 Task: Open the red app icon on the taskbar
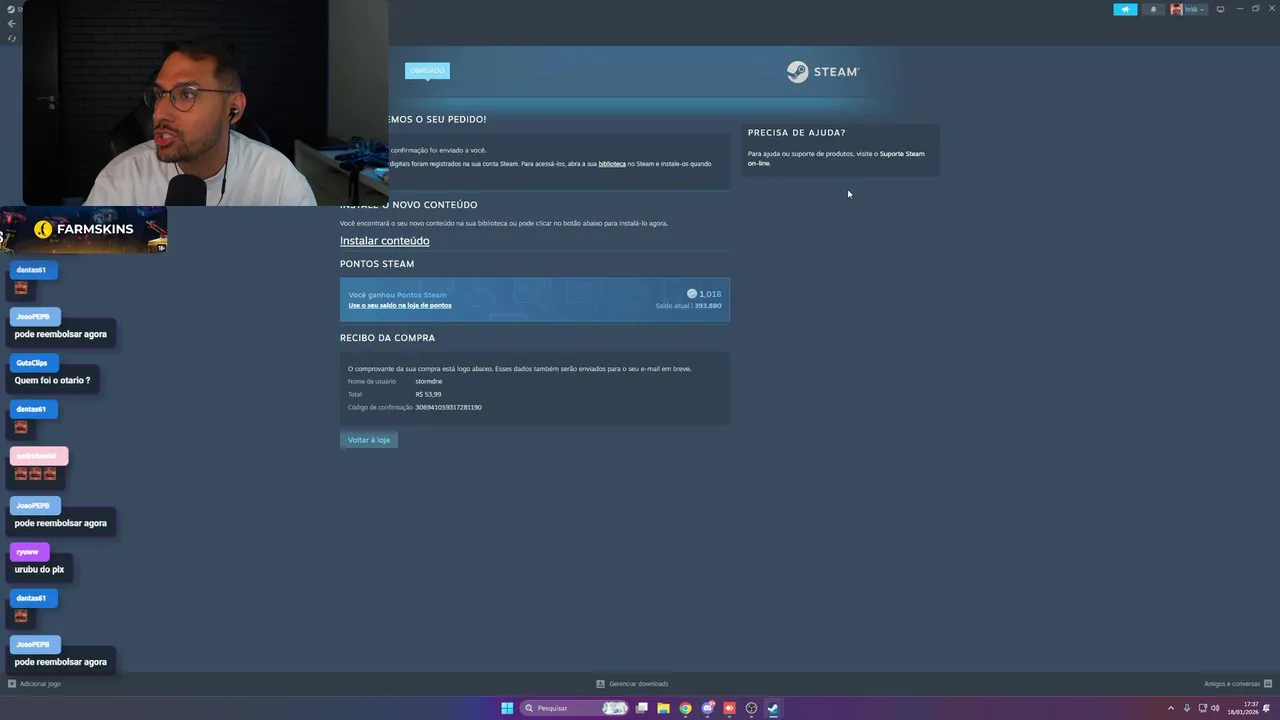tap(729, 708)
